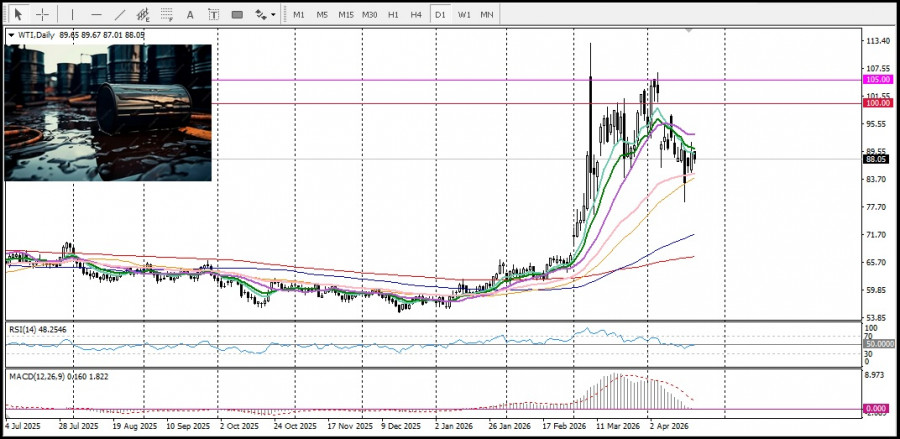
Task: Select the MN monthly timeframe
Action: click(487, 14)
